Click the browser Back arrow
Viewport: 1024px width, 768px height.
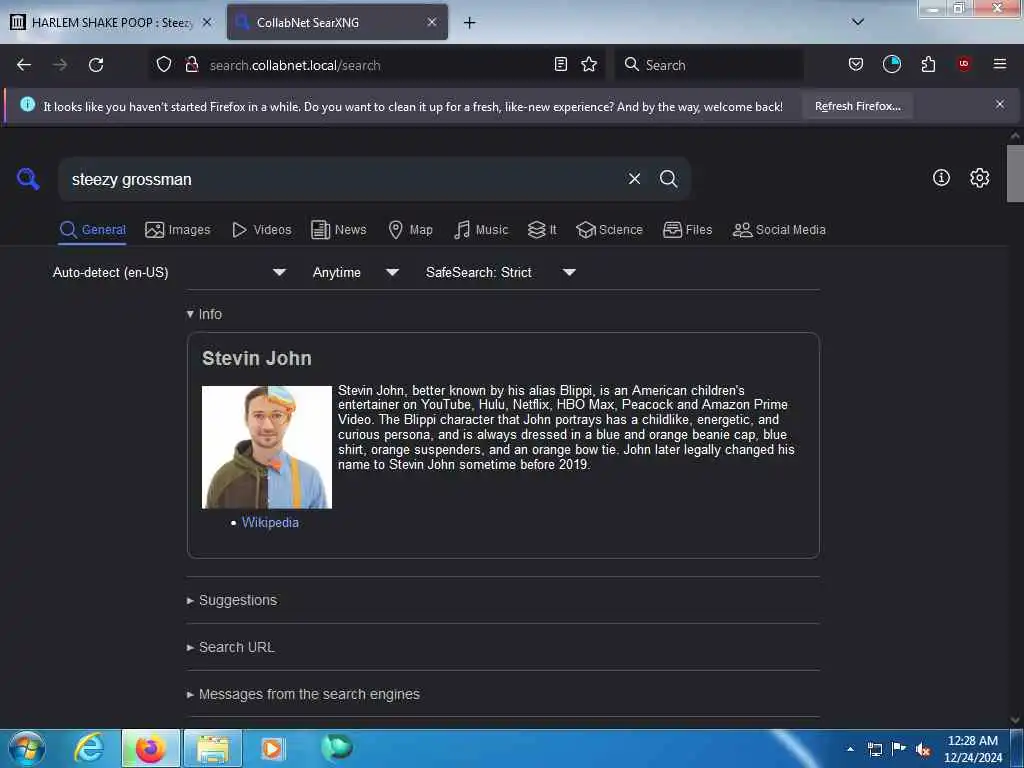click(x=24, y=65)
